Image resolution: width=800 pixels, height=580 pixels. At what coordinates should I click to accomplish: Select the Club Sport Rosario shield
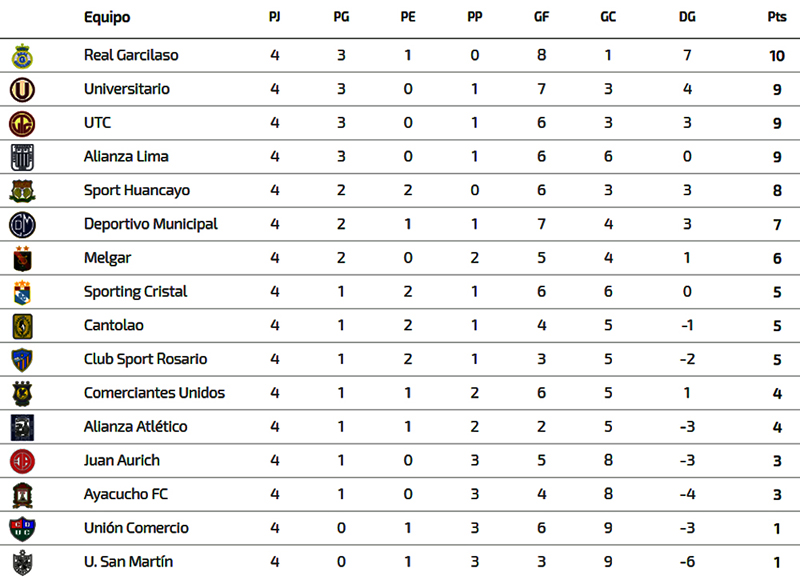[22, 360]
